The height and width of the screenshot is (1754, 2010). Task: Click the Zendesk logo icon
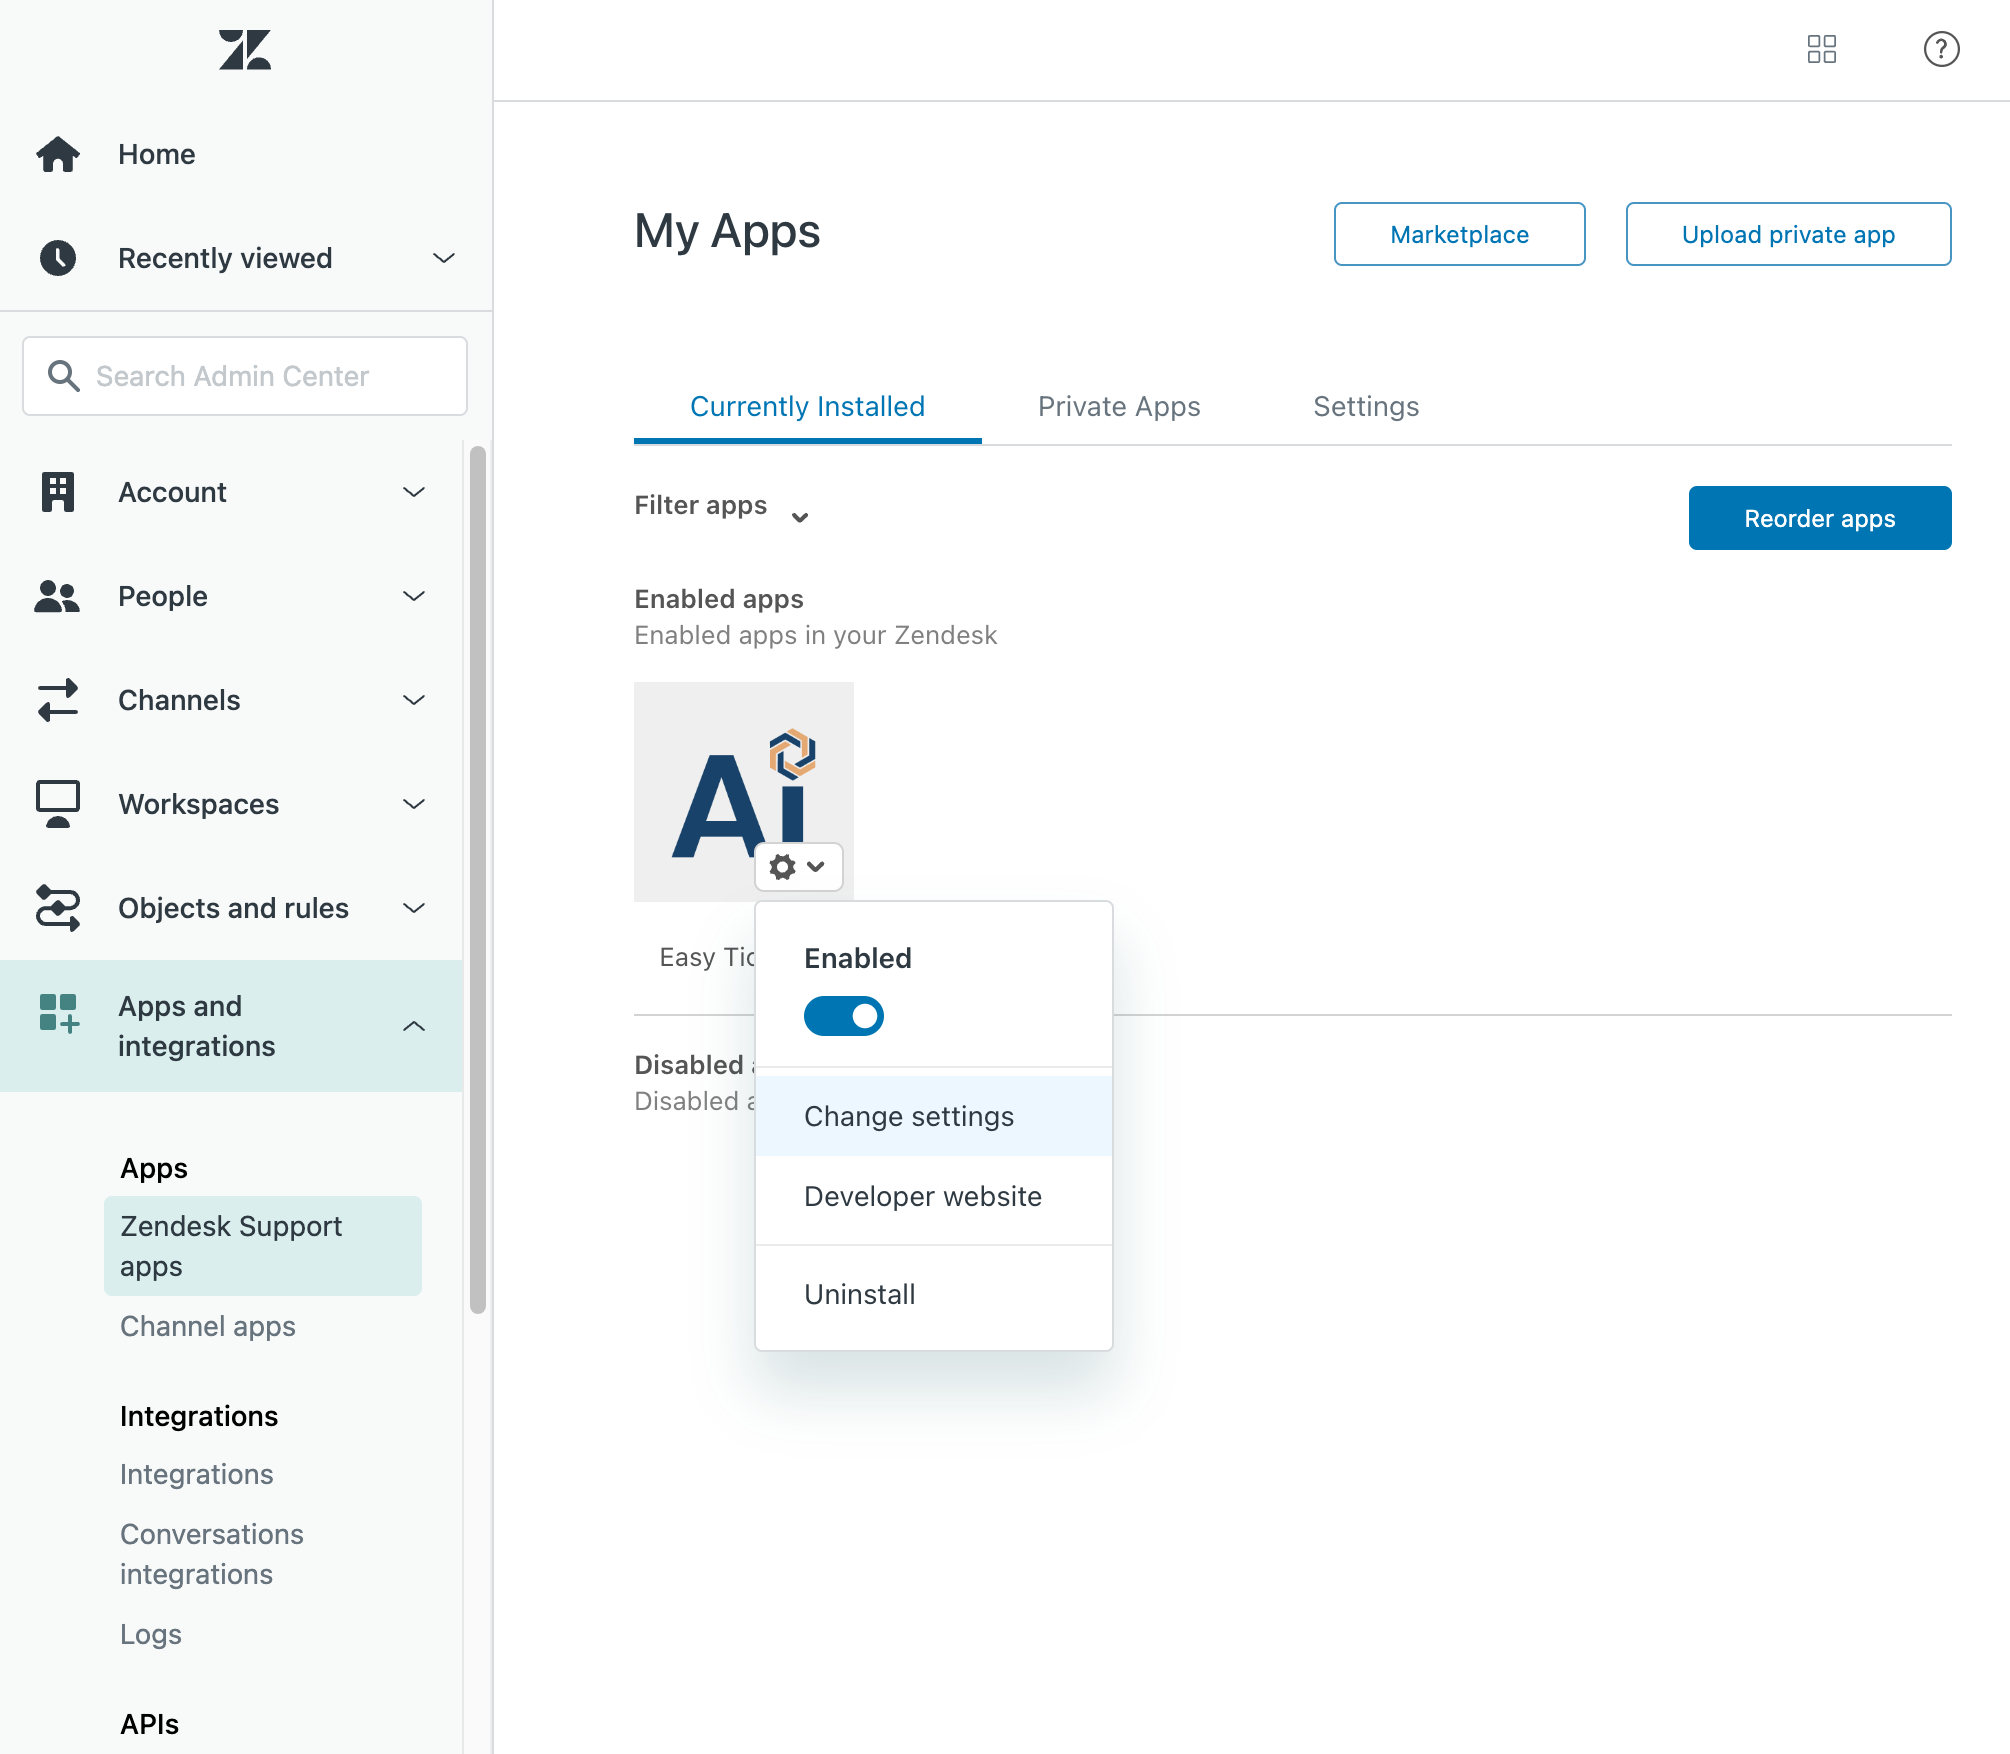coord(245,50)
